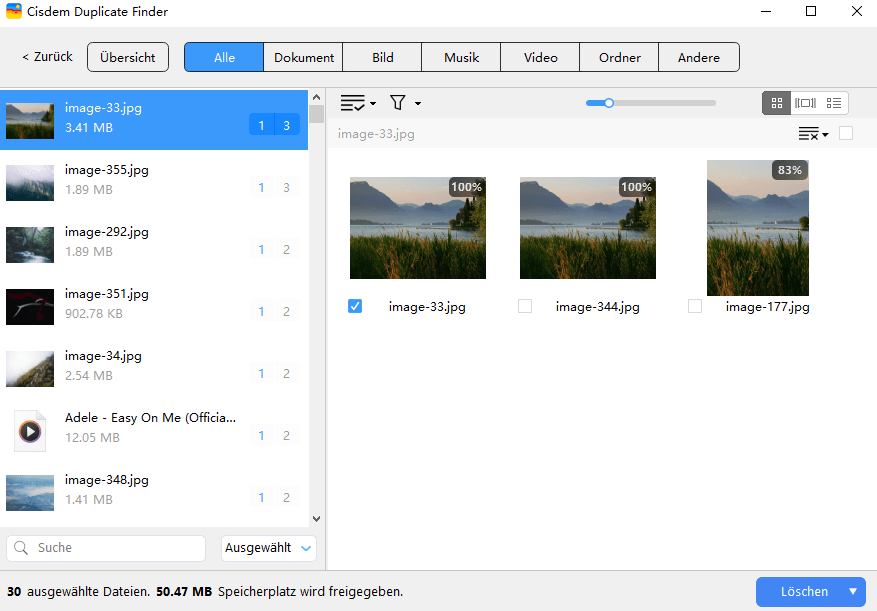Select image-355.jpg in the duplicate list
The image size is (877, 611).
coord(150,180)
